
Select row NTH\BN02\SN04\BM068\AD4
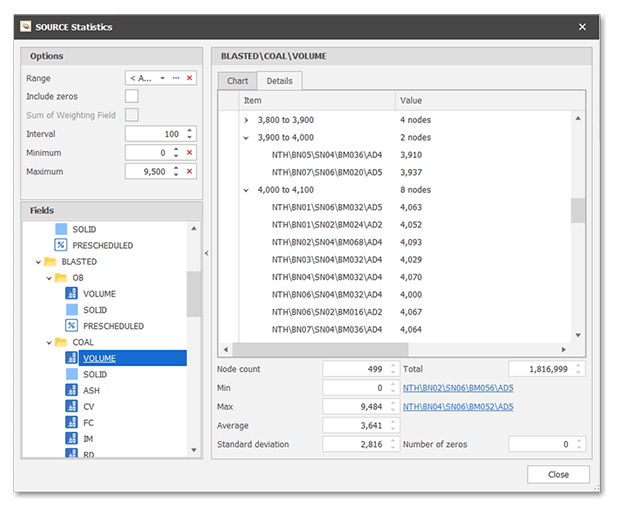[327, 242]
